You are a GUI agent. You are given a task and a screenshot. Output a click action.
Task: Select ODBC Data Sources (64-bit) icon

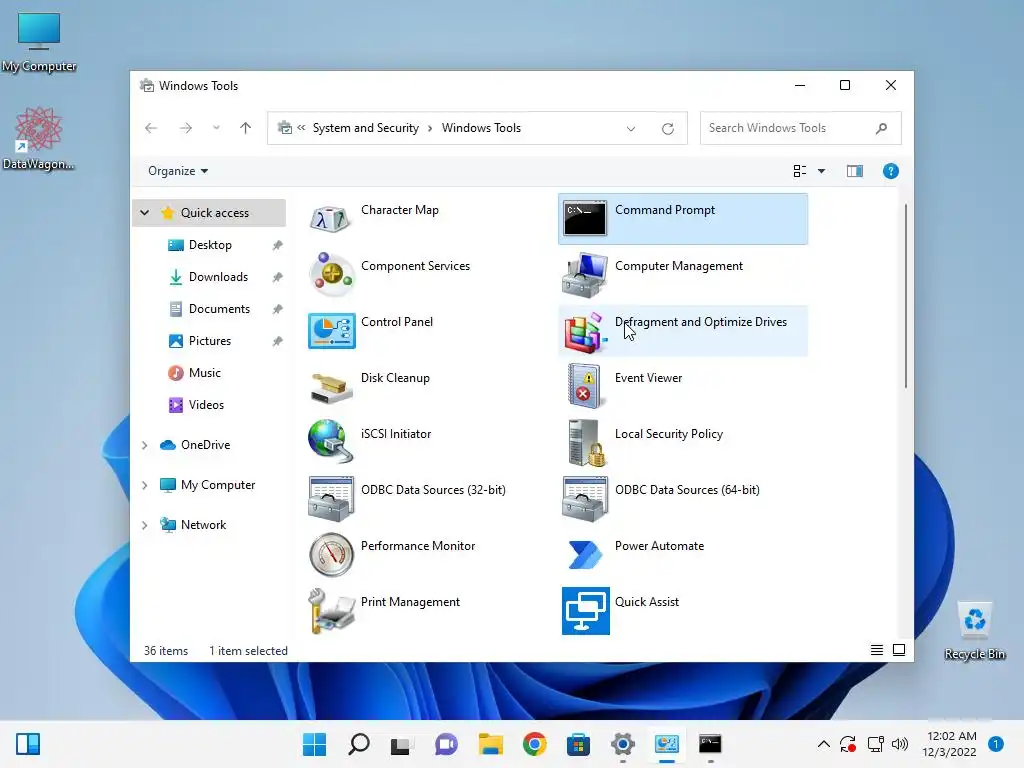click(585, 498)
